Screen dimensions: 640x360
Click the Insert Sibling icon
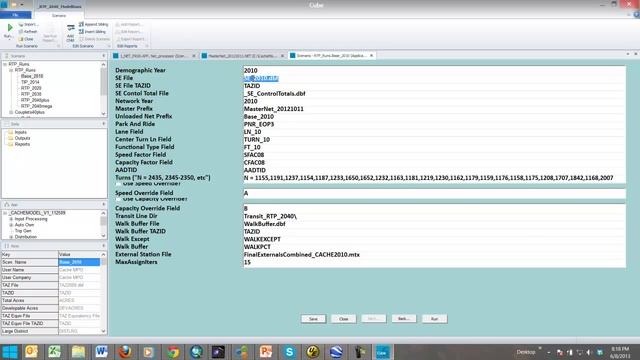pyautogui.click(x=81, y=31)
